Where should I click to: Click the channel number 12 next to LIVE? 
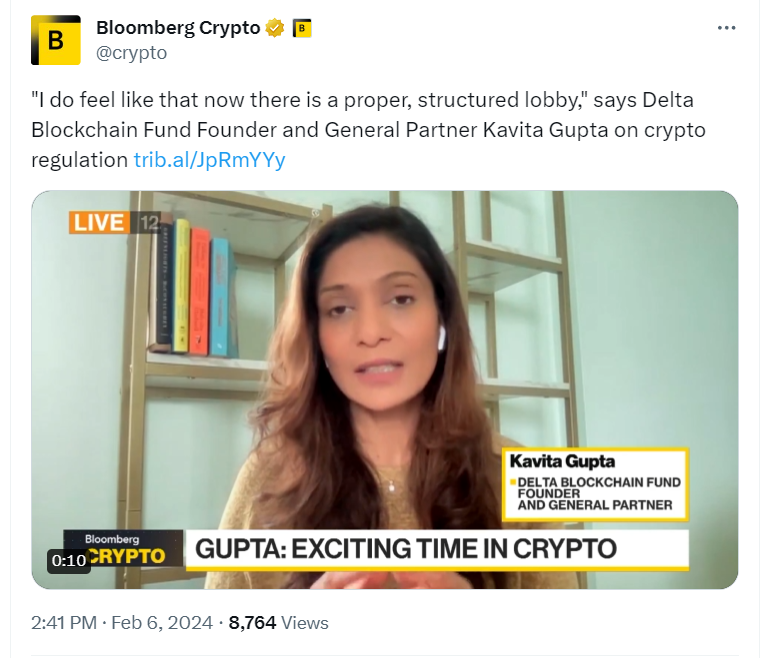click(150, 223)
